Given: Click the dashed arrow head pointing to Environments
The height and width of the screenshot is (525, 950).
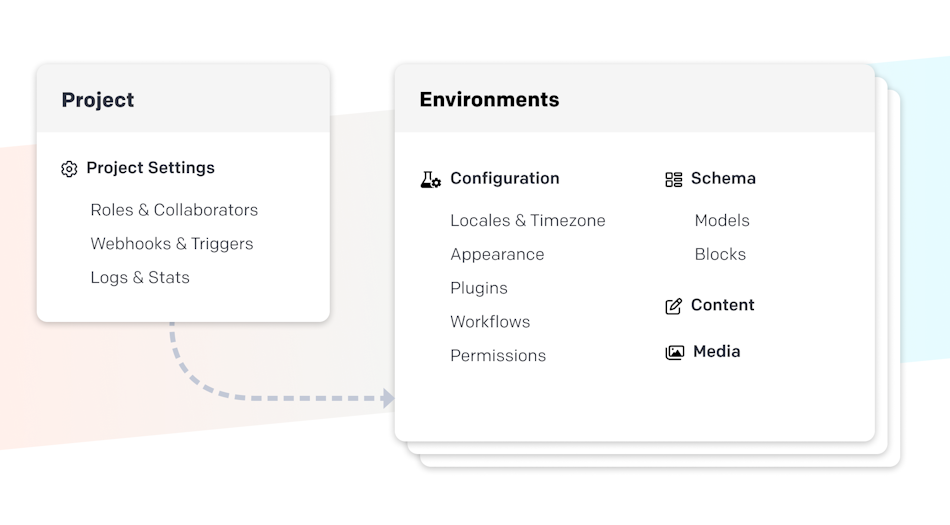Looking at the screenshot, I should tap(388, 398).
